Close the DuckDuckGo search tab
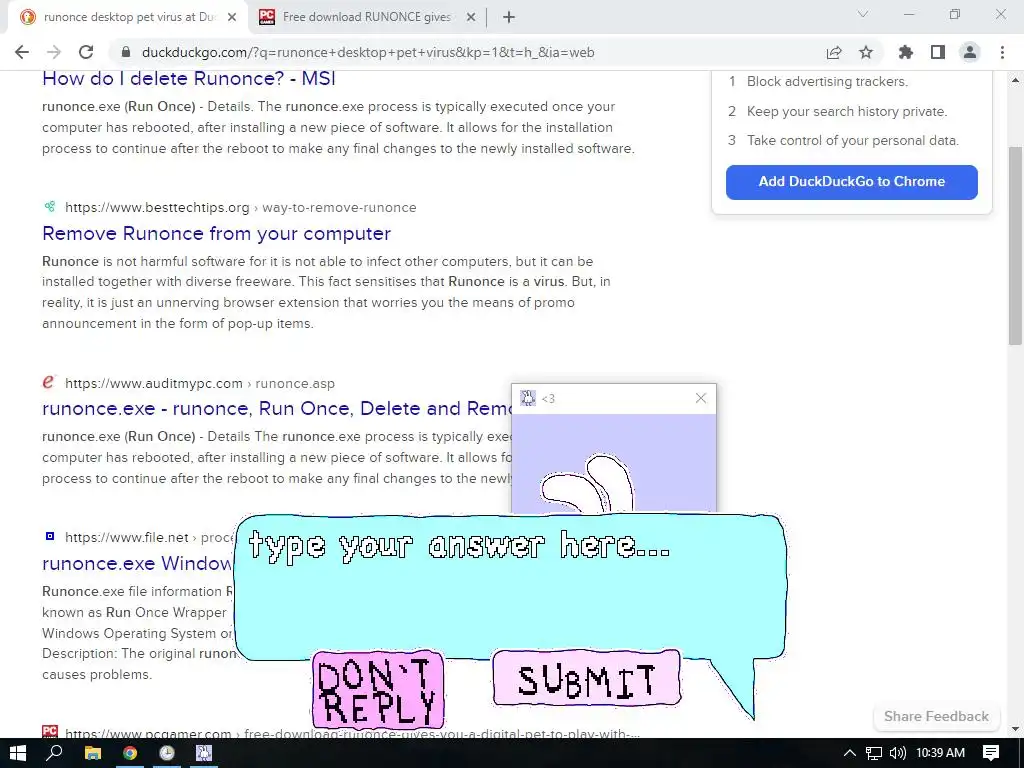Image resolution: width=1024 pixels, height=768 pixels. click(x=232, y=17)
